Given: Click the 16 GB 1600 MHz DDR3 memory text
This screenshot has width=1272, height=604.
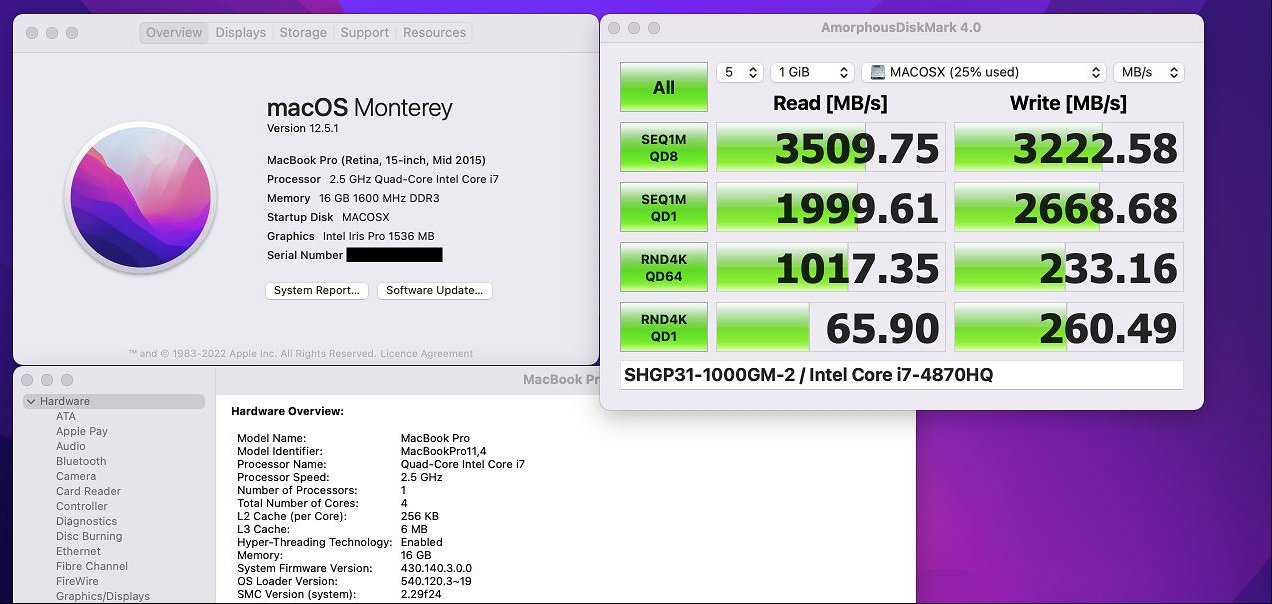Looking at the screenshot, I should click(x=379, y=198).
